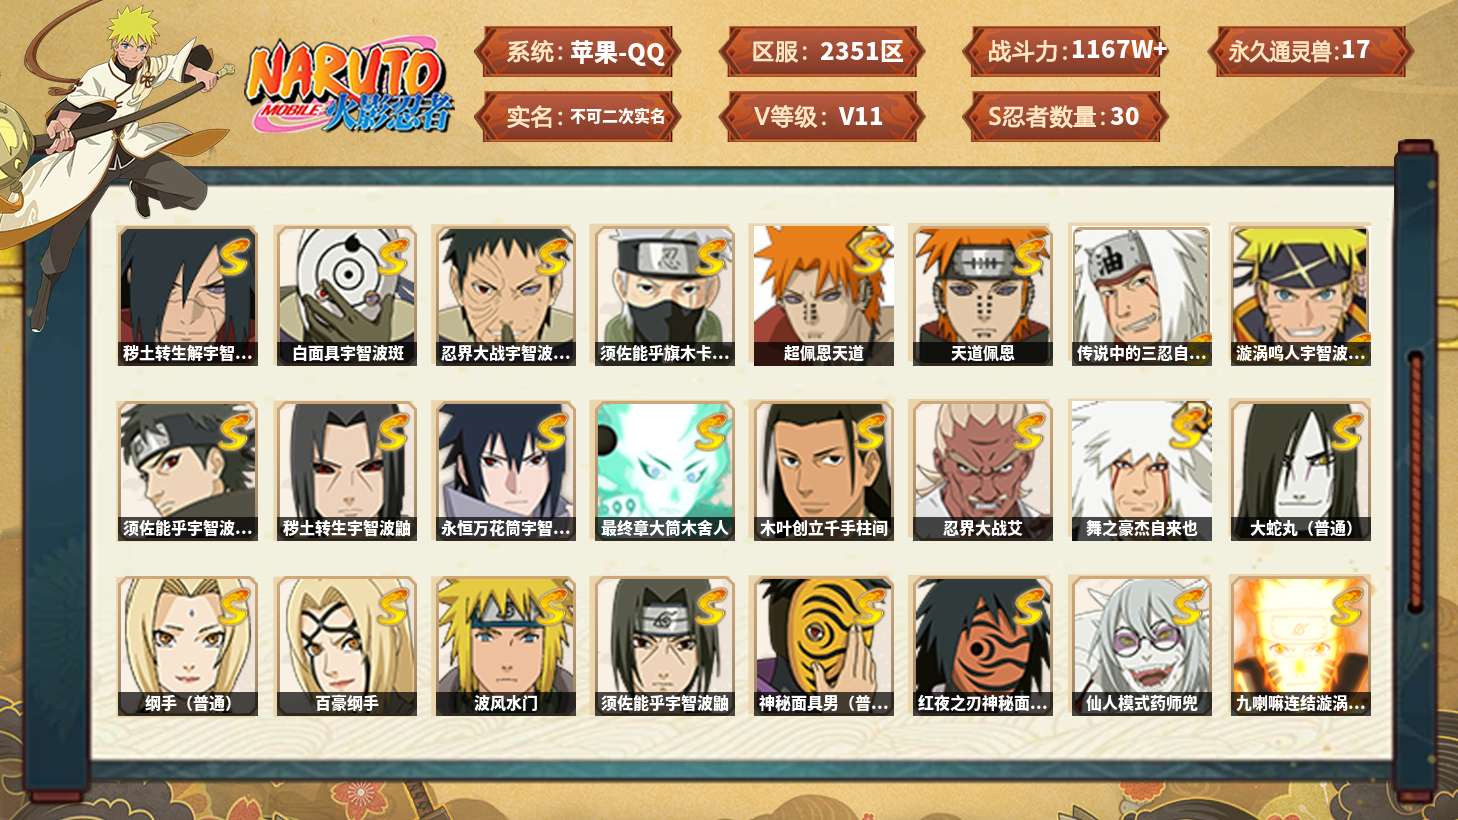This screenshot has width=1458, height=820.
Task: Click the 仙人模式药师兜 icon
Action: [1141, 646]
